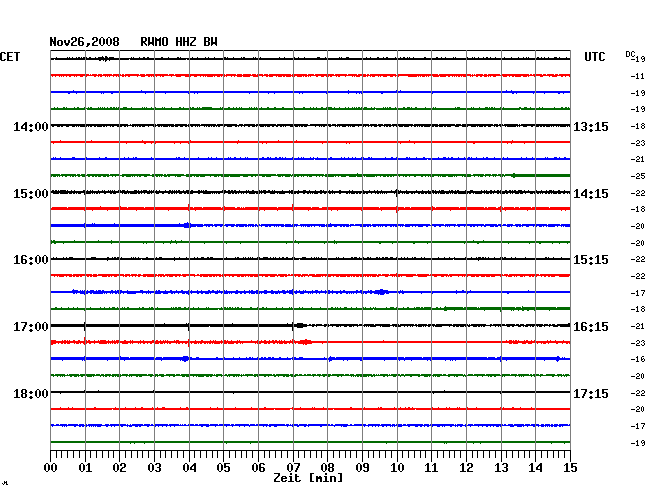Click the black seismic trace at 17:00 CET
The height and width of the screenshot is (494, 650).
310,325
